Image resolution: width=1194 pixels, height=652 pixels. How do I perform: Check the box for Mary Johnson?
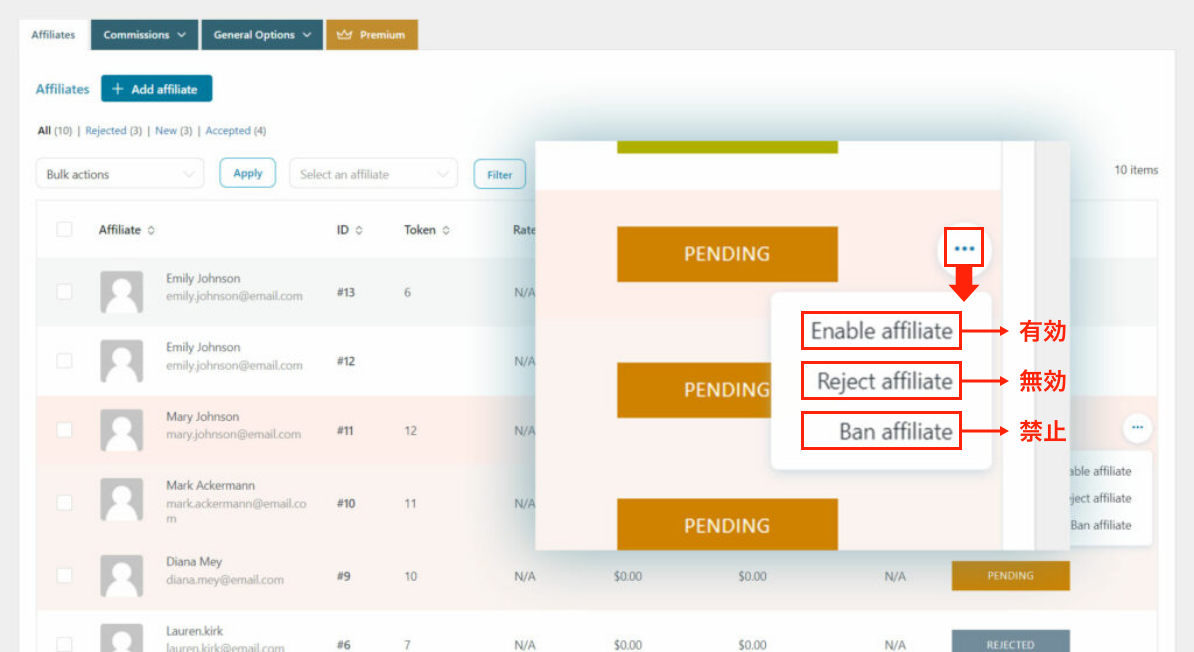tap(65, 429)
